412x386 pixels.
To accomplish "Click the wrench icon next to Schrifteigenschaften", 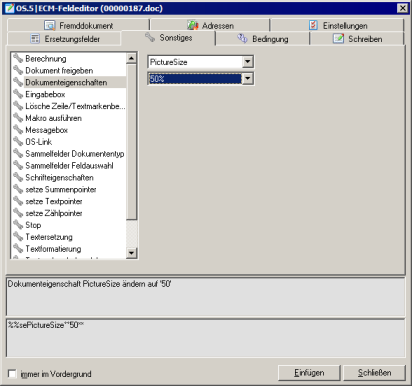I will click(18, 177).
